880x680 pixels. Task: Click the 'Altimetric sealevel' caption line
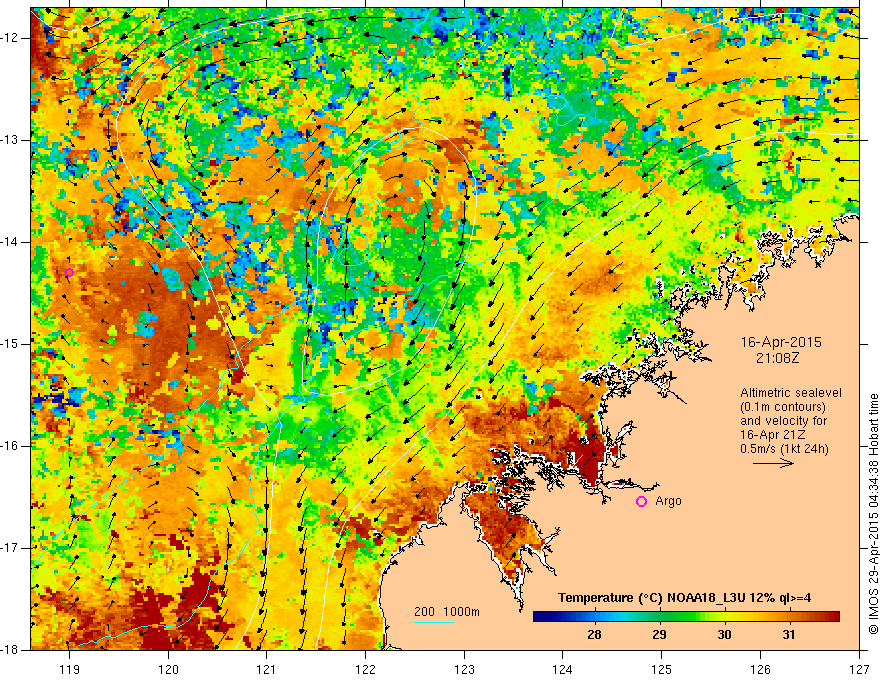pyautogui.click(x=791, y=393)
